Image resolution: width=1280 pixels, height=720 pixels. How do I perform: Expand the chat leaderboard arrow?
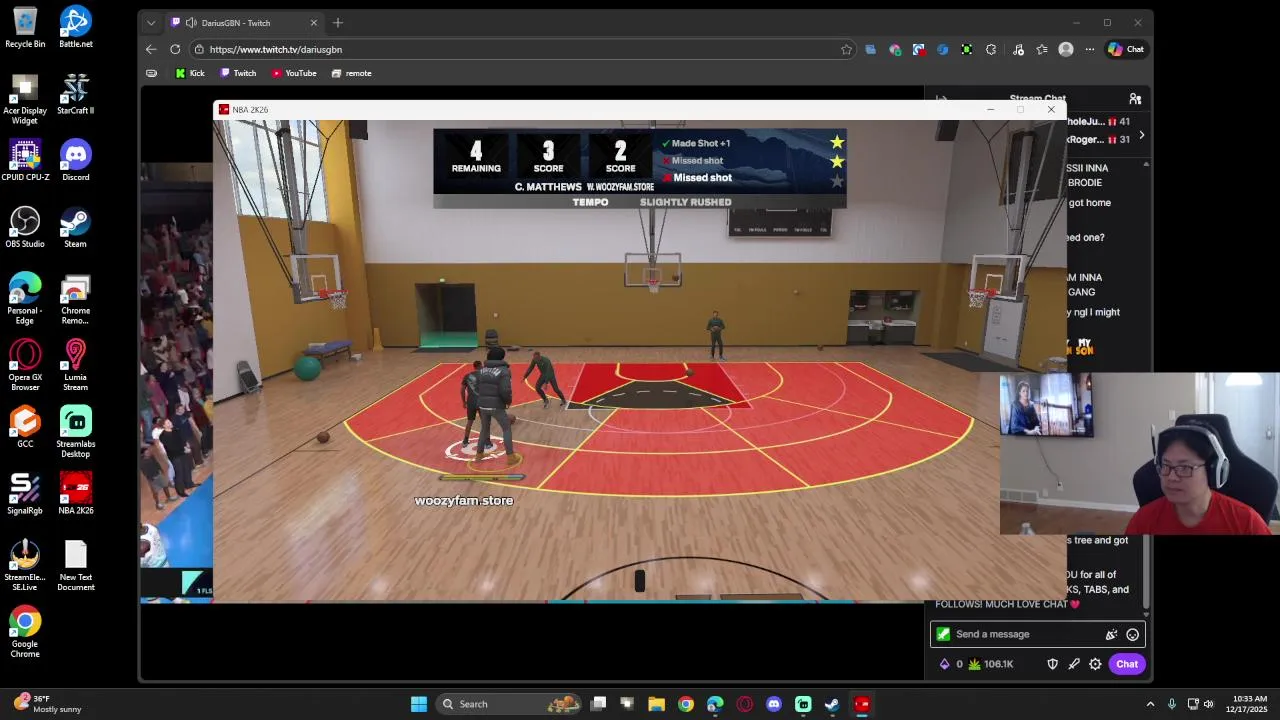click(x=1141, y=134)
